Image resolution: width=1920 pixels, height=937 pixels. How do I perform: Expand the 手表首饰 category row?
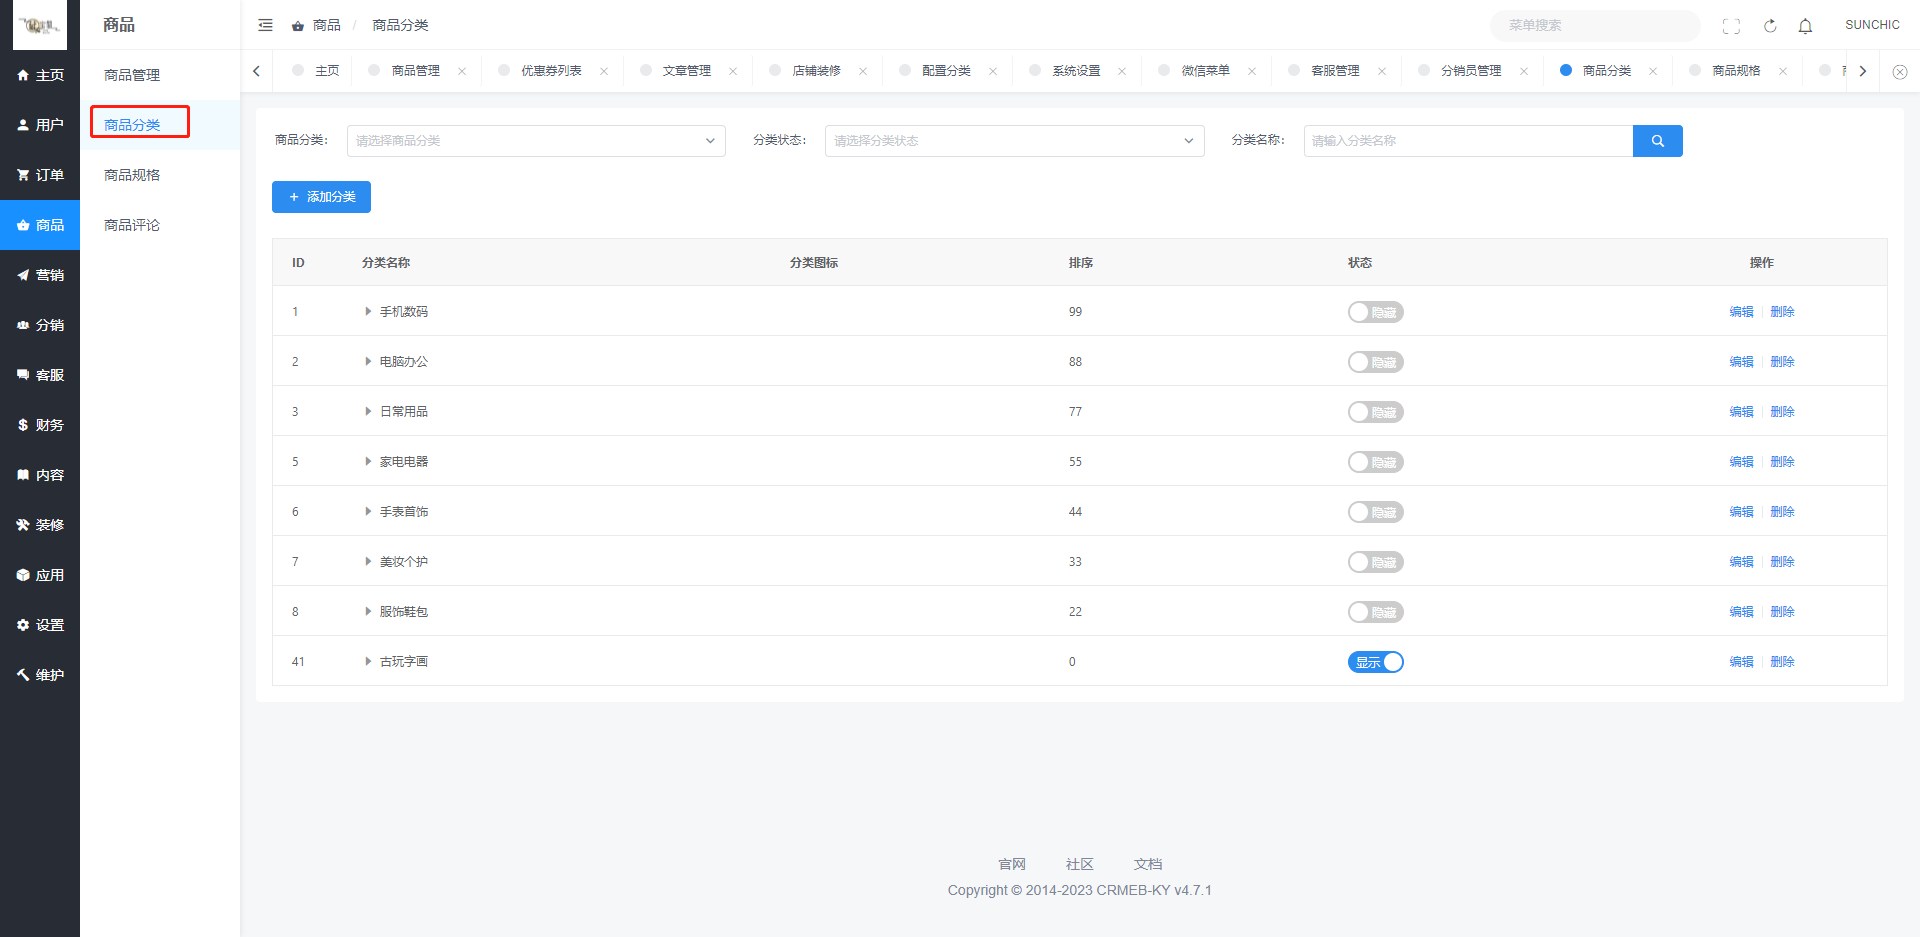pyautogui.click(x=368, y=512)
